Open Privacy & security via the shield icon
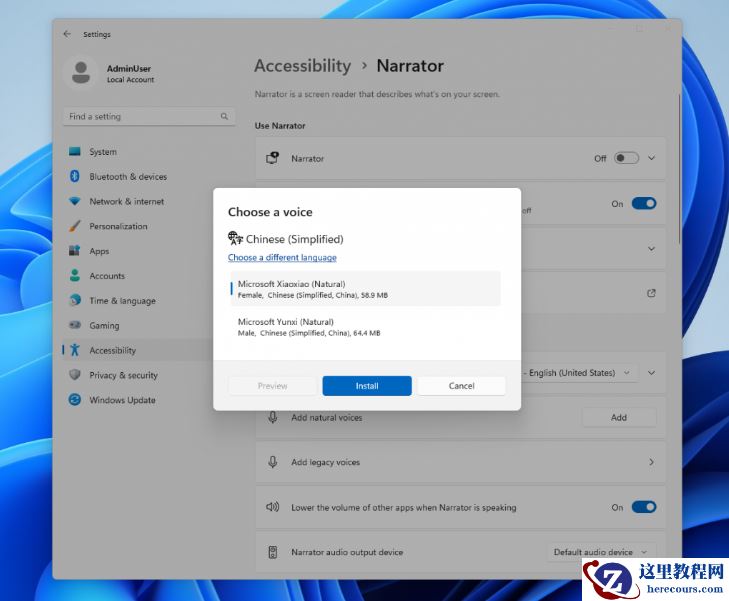 pos(75,375)
